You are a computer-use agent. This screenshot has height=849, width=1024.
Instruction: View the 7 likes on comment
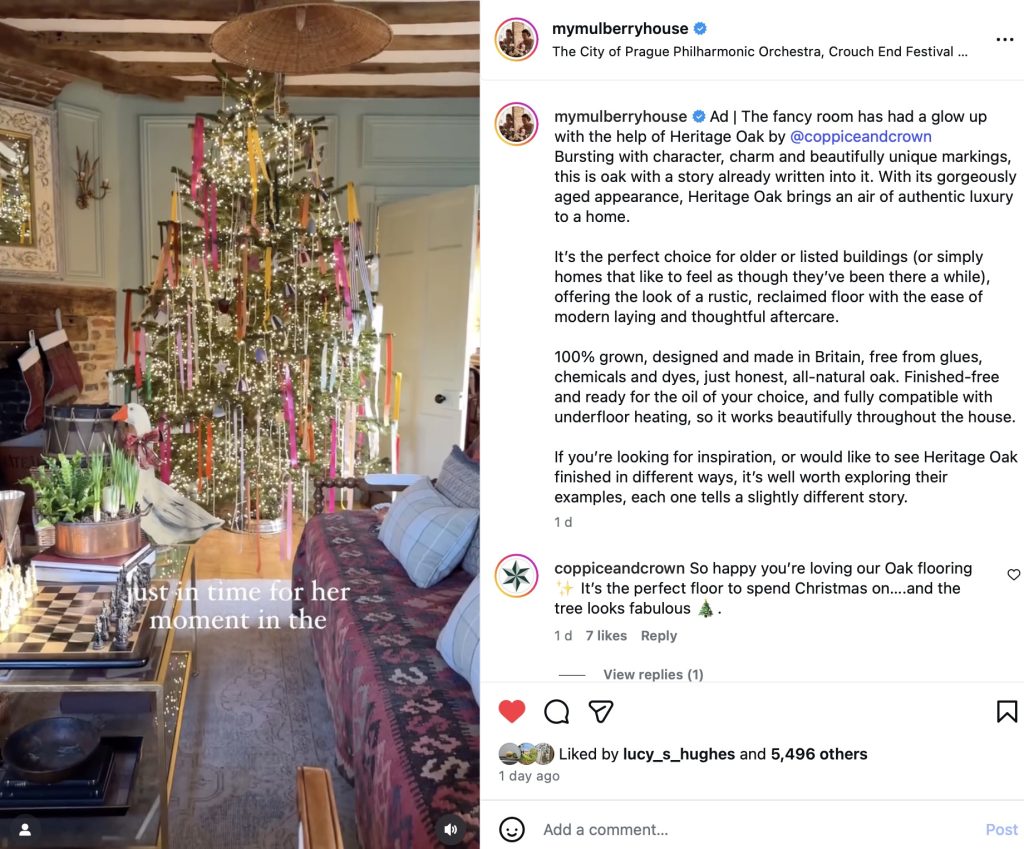[x=605, y=635]
